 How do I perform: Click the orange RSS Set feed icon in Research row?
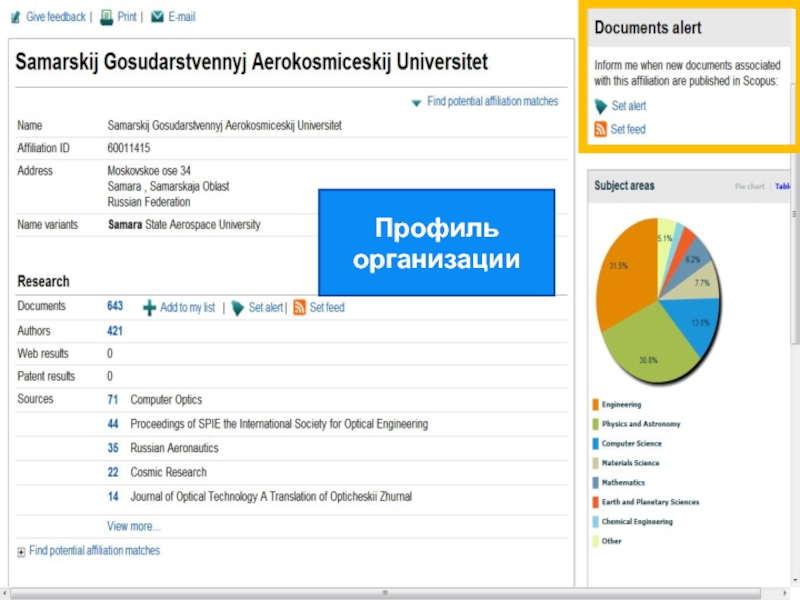pyautogui.click(x=299, y=308)
